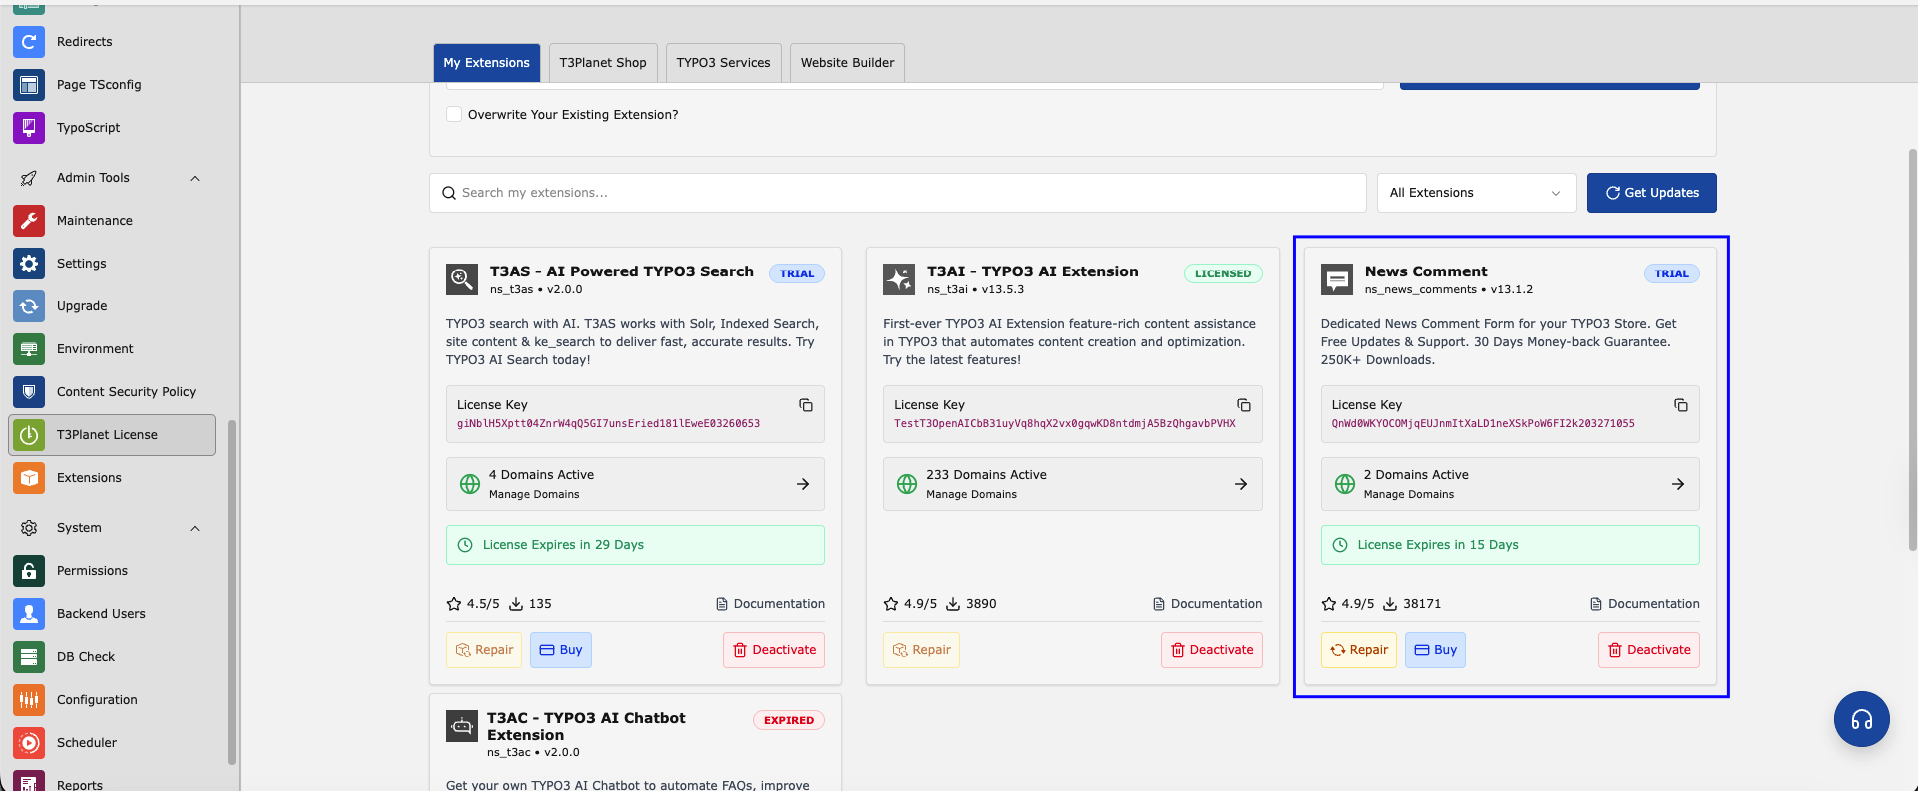Collapse the System menu group
1918x791 pixels.
(195, 528)
